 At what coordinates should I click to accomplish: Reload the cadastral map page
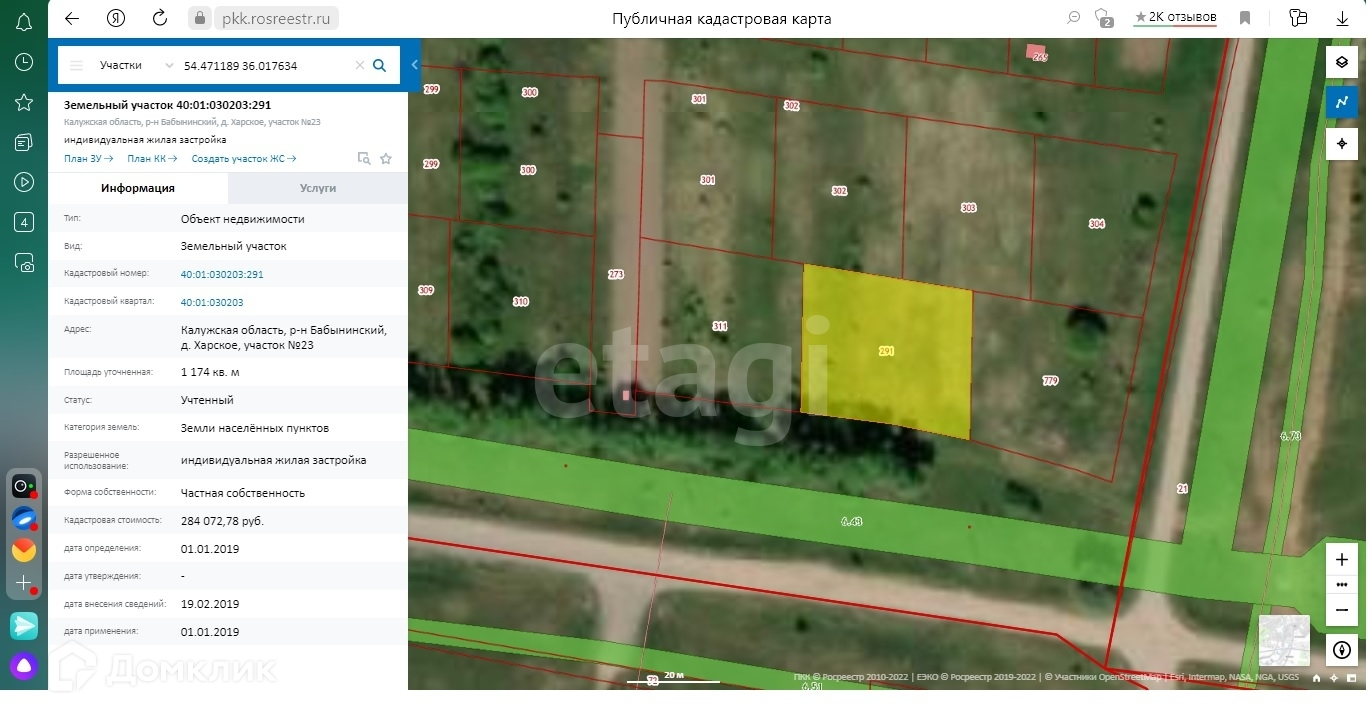pyautogui.click(x=160, y=18)
